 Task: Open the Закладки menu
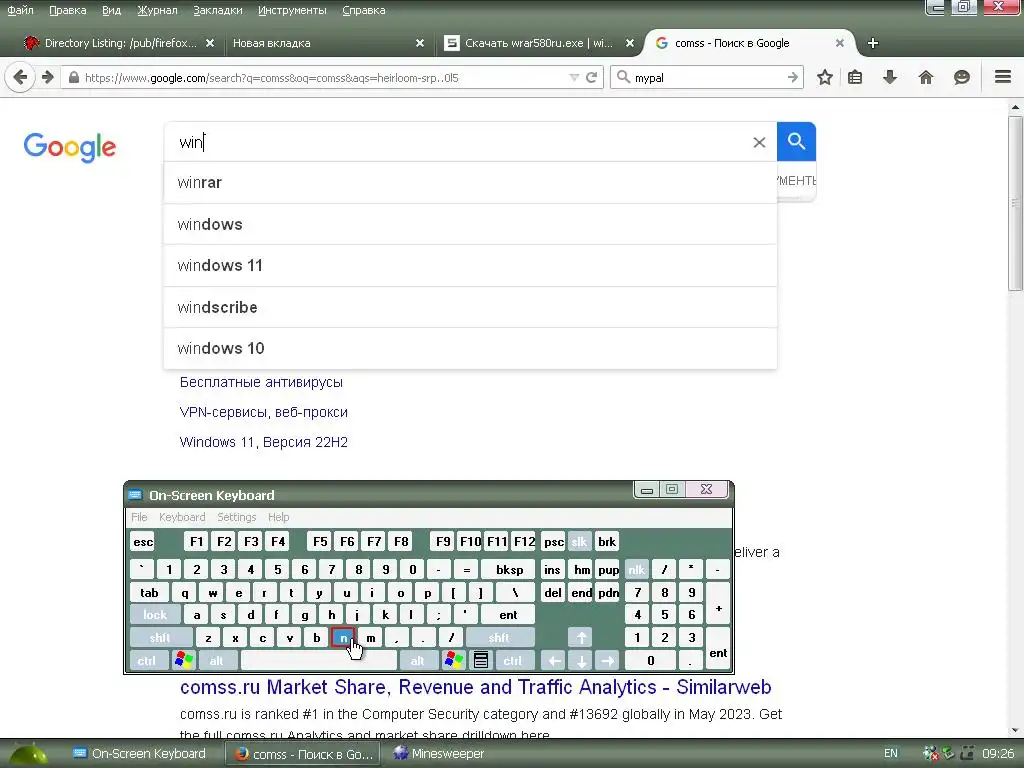coord(217,10)
